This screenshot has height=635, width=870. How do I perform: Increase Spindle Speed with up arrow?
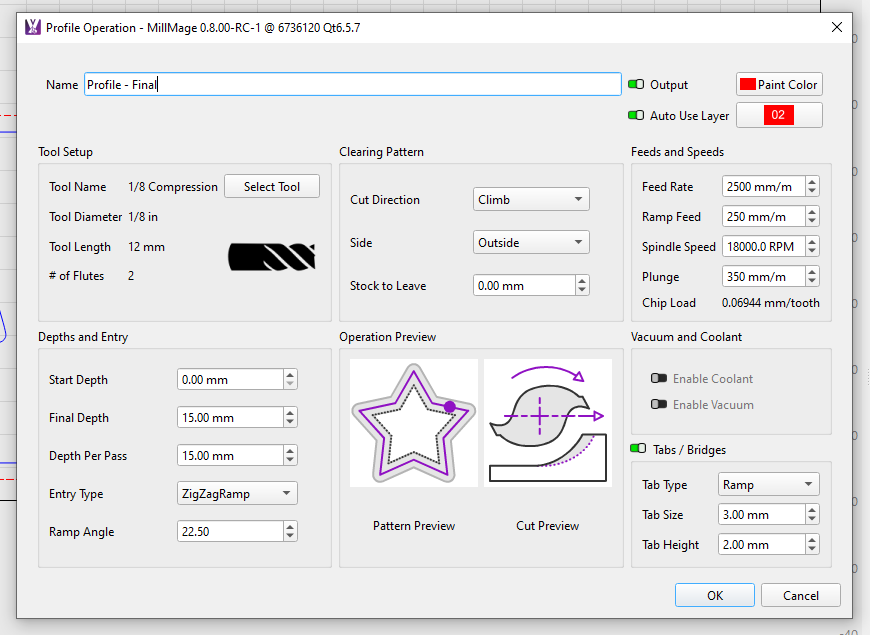coord(812,241)
